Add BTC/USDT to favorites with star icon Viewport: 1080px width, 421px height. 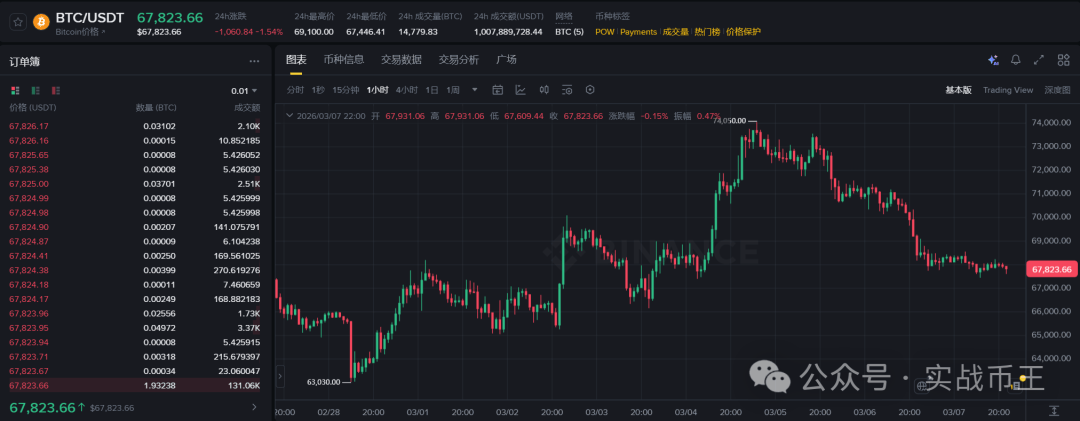(x=19, y=22)
